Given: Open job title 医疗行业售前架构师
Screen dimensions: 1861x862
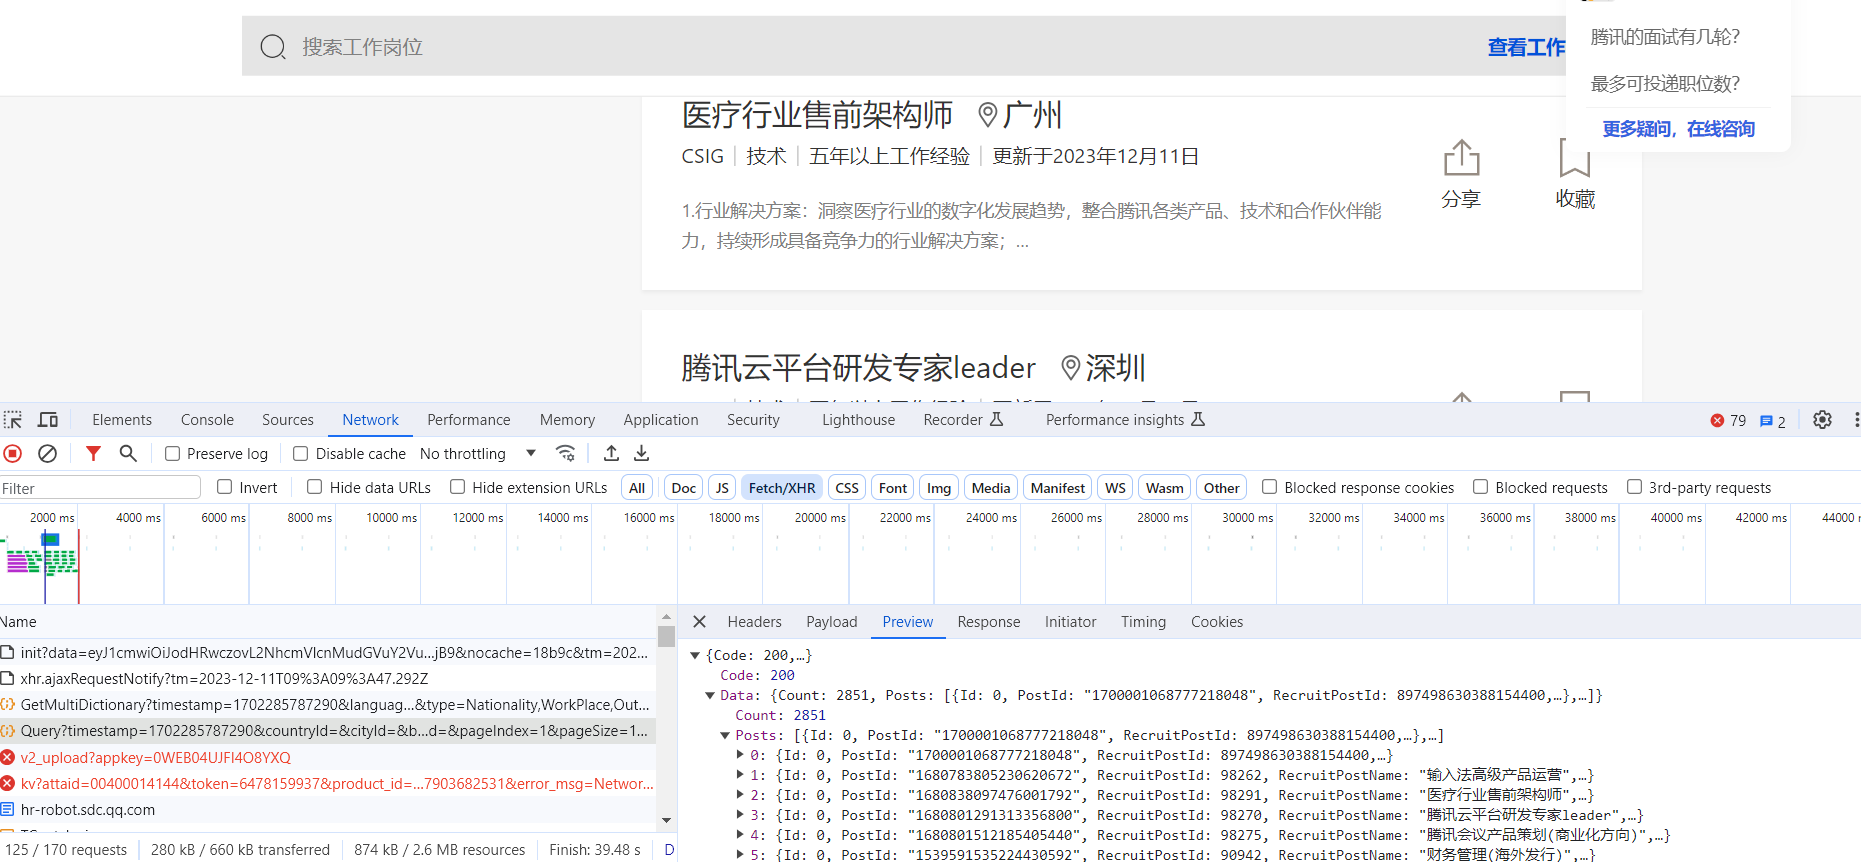Looking at the screenshot, I should (817, 115).
